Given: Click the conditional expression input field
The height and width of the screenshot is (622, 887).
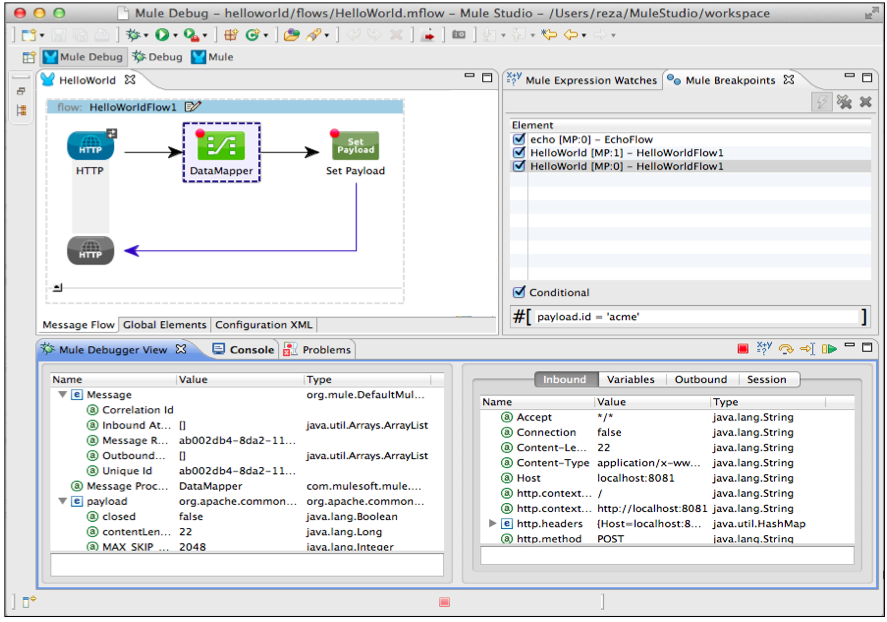Looking at the screenshot, I should tap(696, 317).
